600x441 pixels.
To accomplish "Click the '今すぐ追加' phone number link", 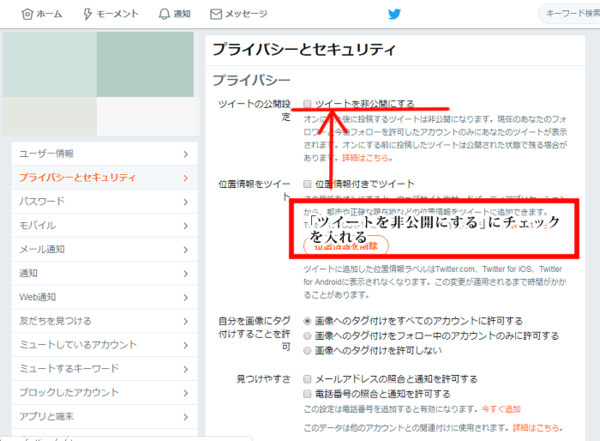I will tap(501, 409).
